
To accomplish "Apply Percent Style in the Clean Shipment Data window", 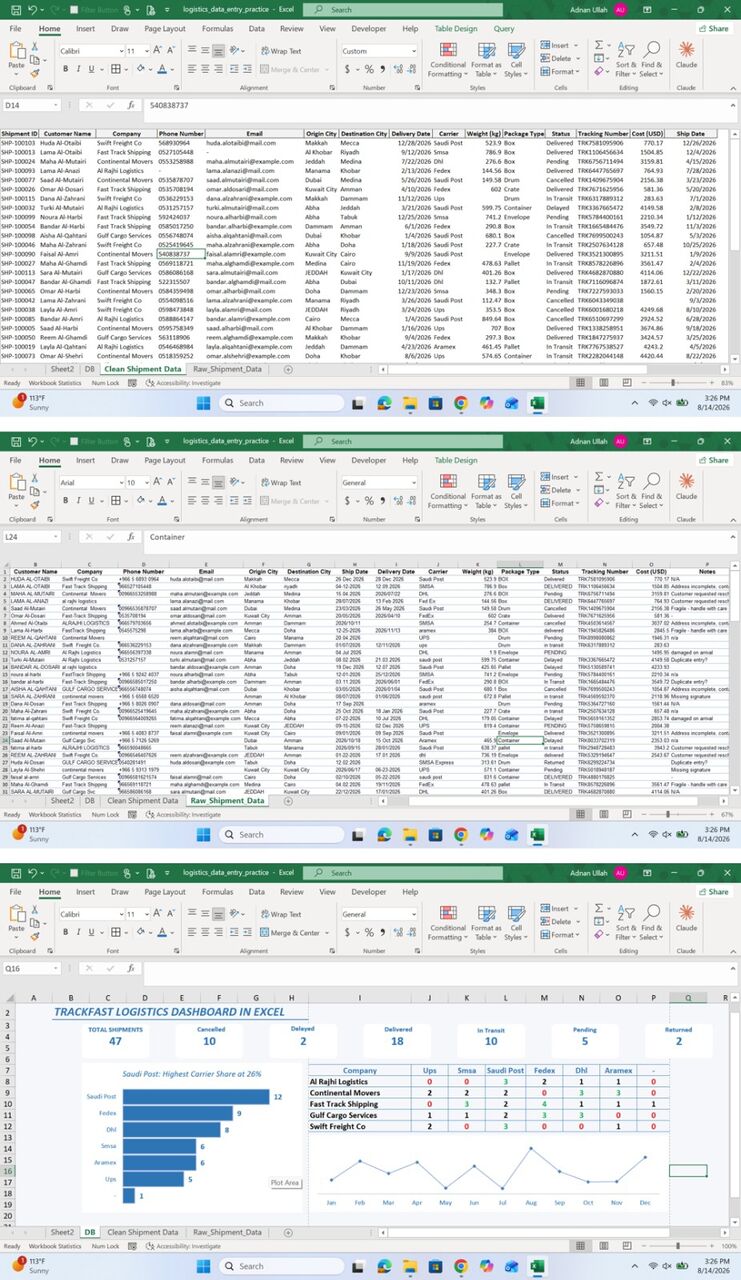I will point(368,69).
